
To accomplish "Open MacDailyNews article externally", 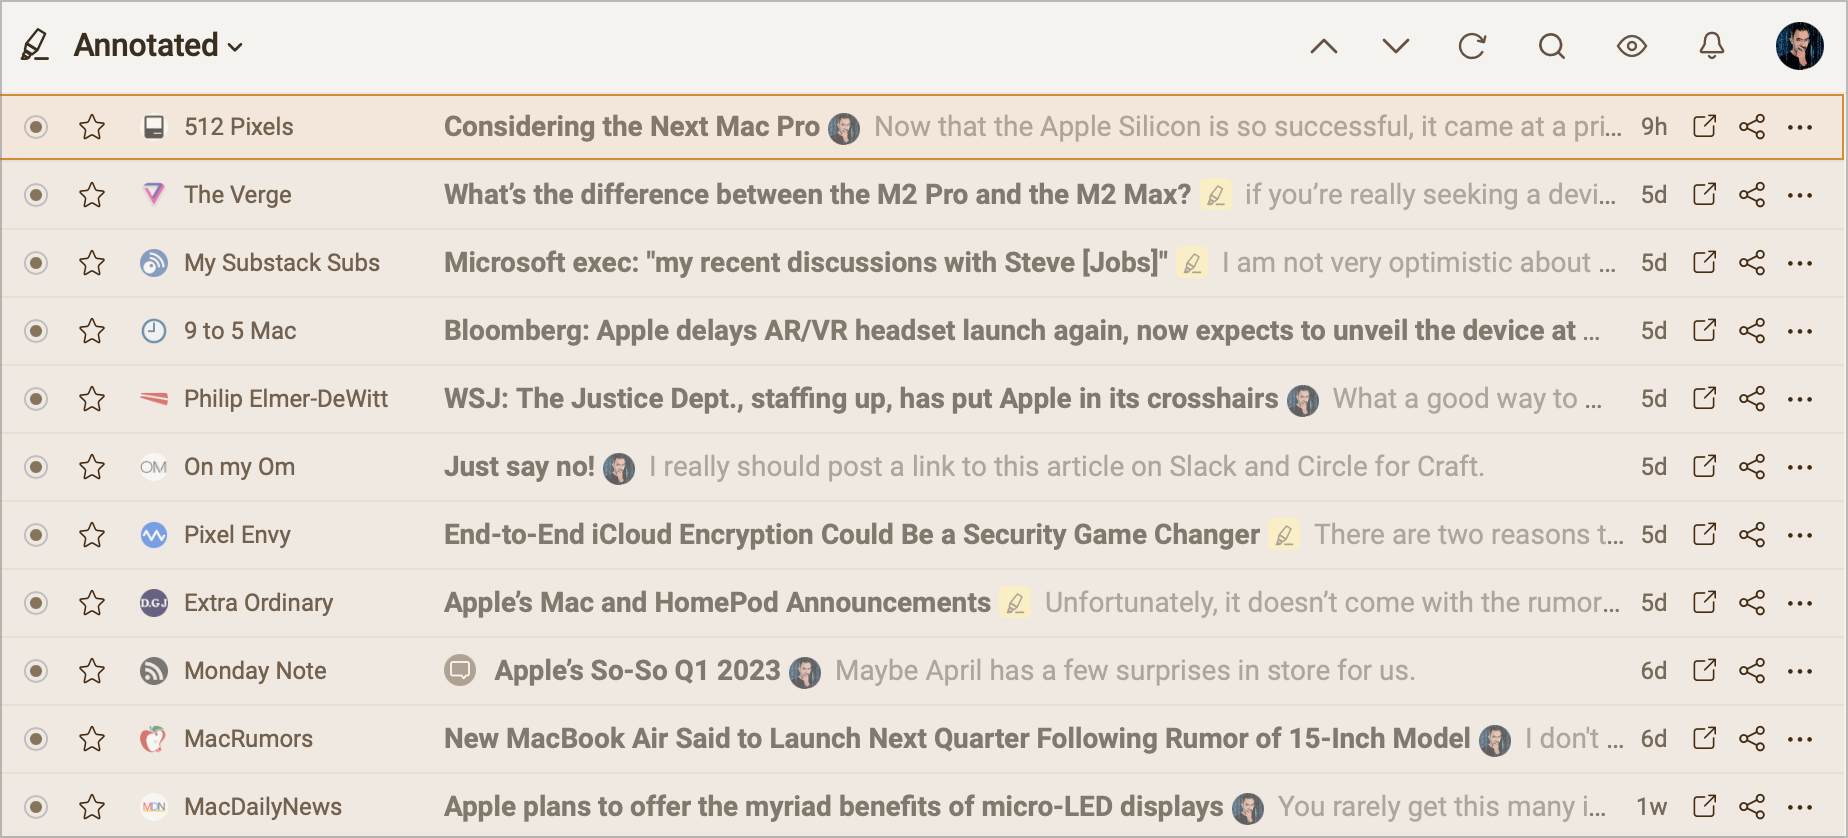I will 1705,806.
